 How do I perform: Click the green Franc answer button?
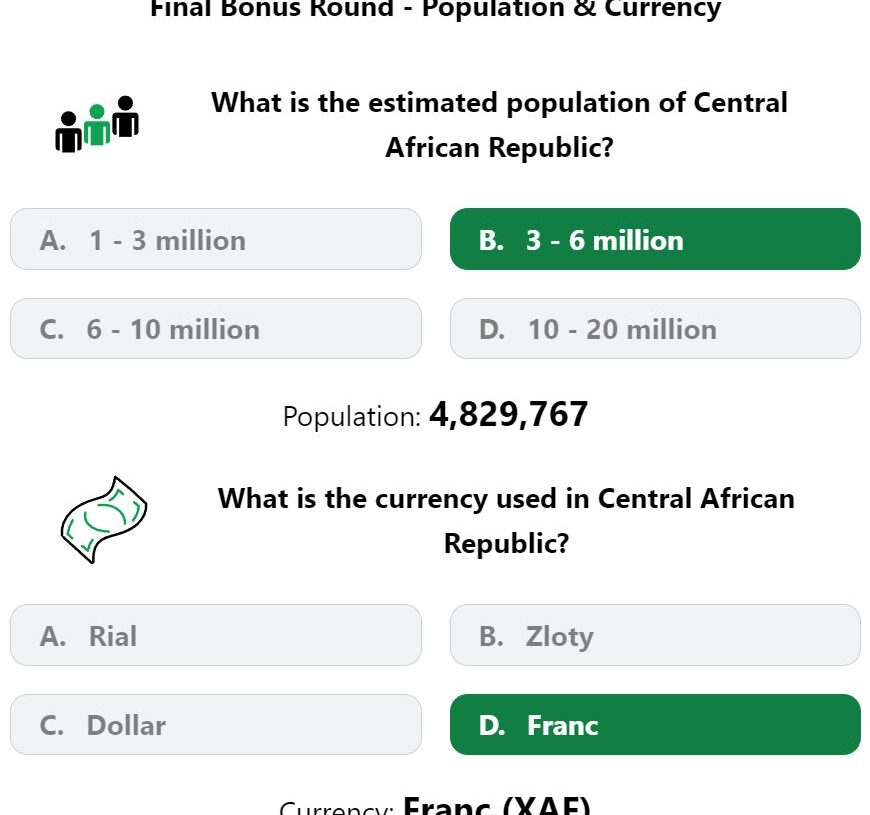[x=655, y=725]
